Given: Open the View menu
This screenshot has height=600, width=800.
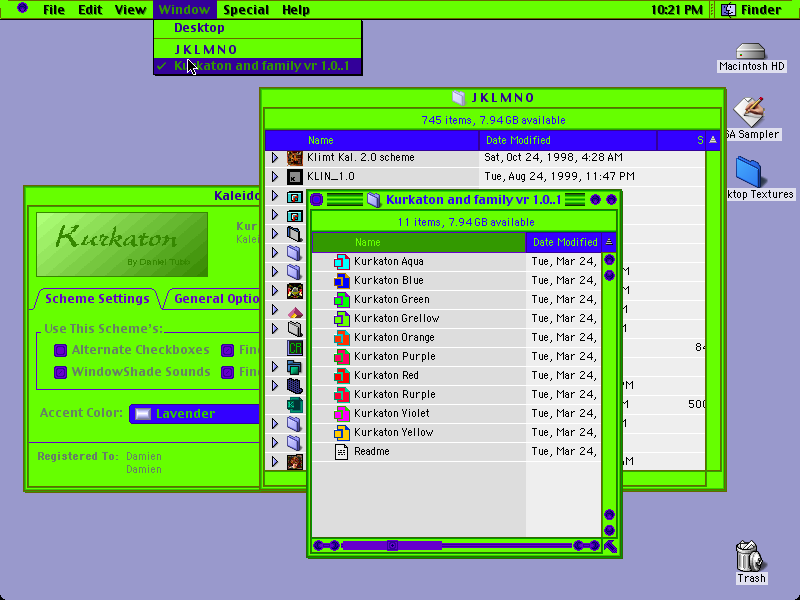Looking at the screenshot, I should (x=130, y=10).
